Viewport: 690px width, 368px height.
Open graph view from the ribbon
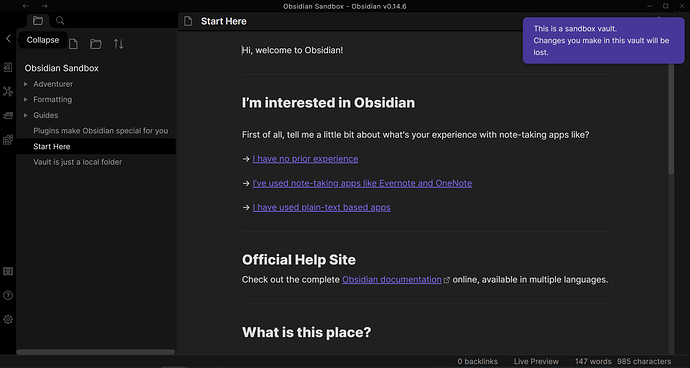pyautogui.click(x=8, y=92)
